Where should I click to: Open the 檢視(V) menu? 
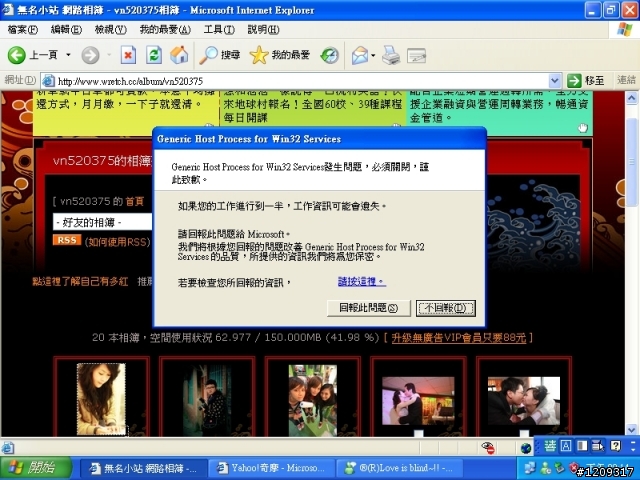111,30
